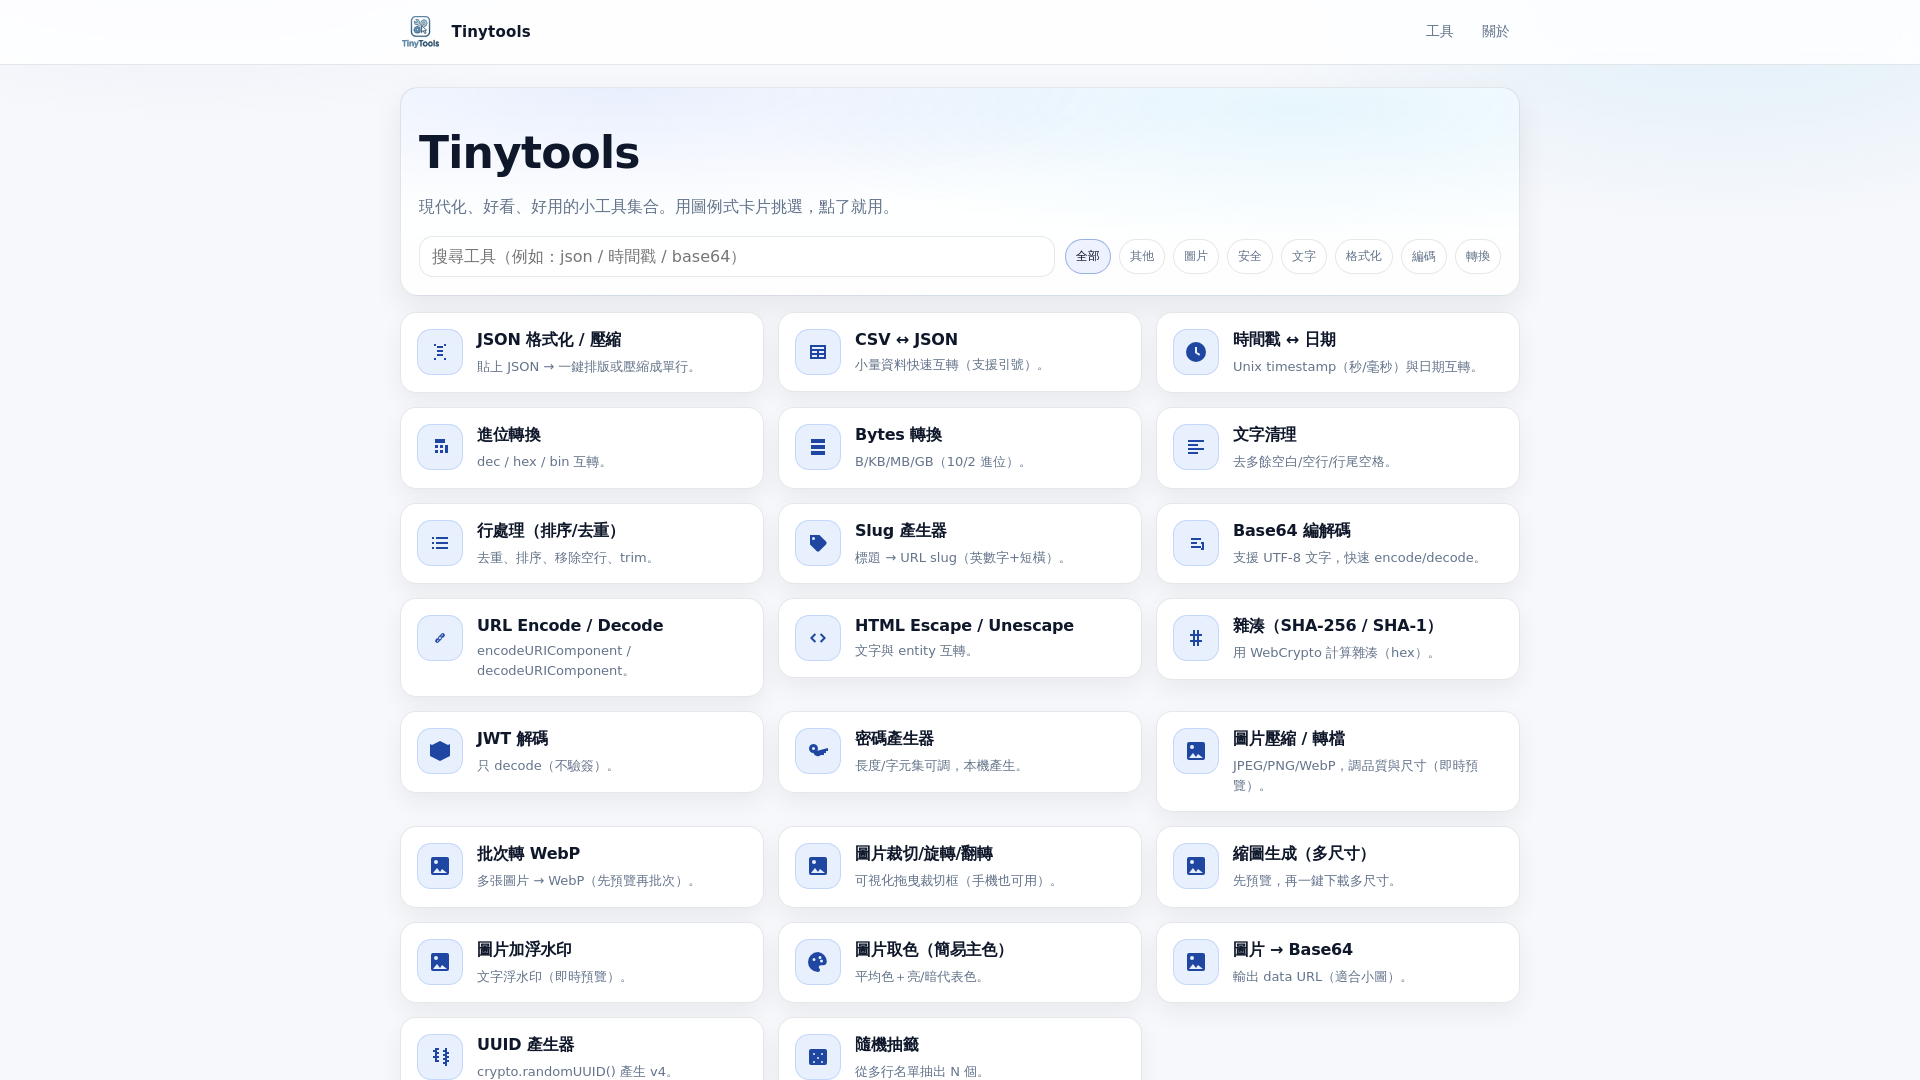Filter tools by 其他 category
Viewport: 1920px width, 1080px height.
point(1142,257)
